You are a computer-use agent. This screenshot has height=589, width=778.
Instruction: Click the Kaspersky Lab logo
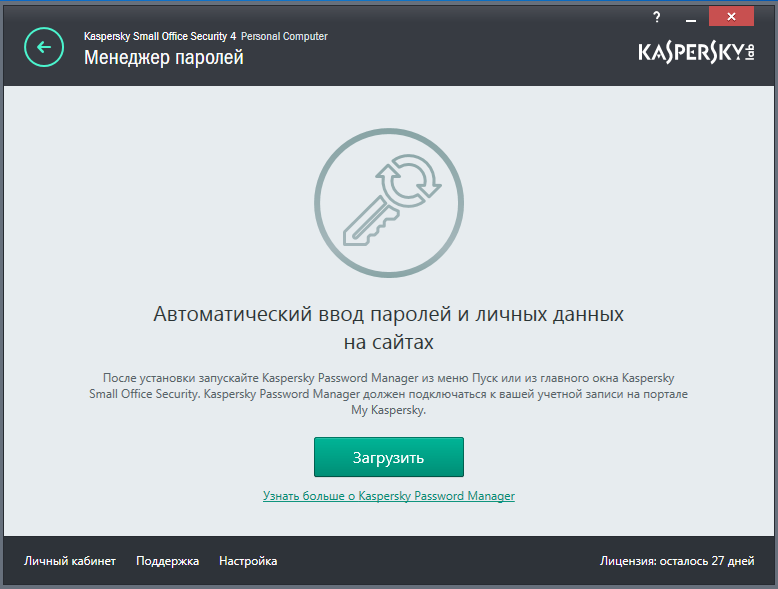tap(696, 53)
